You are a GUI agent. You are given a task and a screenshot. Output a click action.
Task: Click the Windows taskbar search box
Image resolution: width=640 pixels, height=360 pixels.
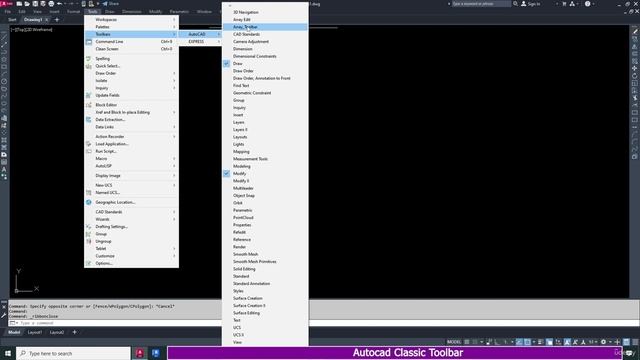pos(73,353)
